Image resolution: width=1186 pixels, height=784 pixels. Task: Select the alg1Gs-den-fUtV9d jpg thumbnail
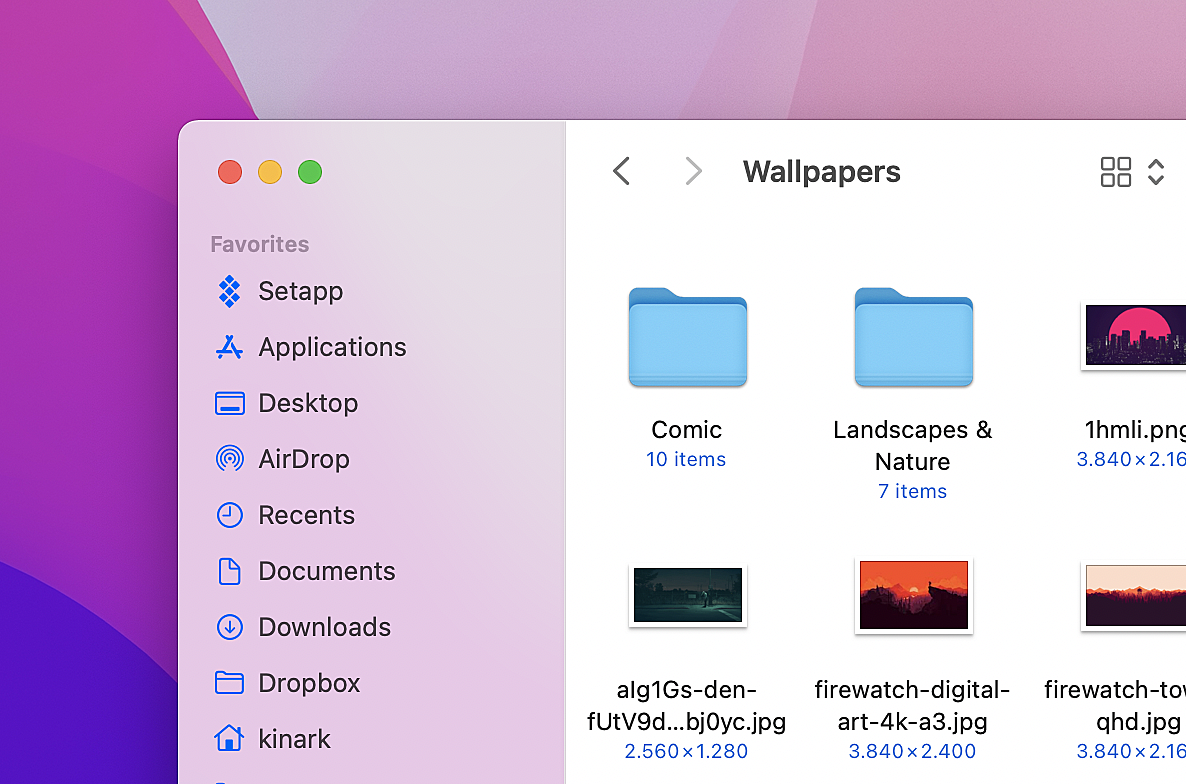coord(688,595)
